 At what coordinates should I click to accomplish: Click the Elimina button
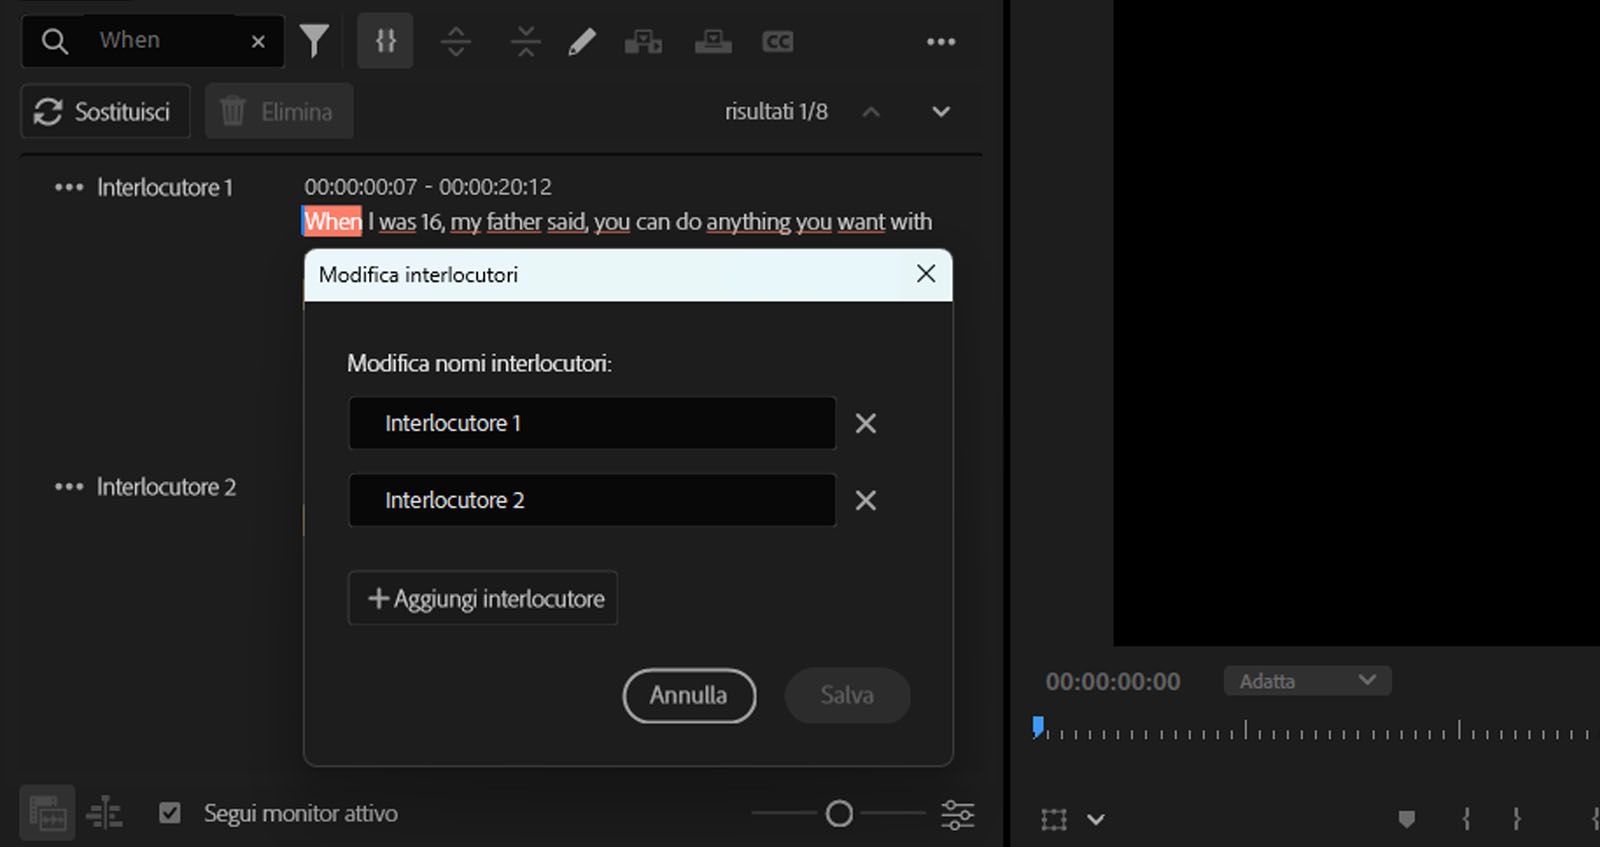click(279, 111)
